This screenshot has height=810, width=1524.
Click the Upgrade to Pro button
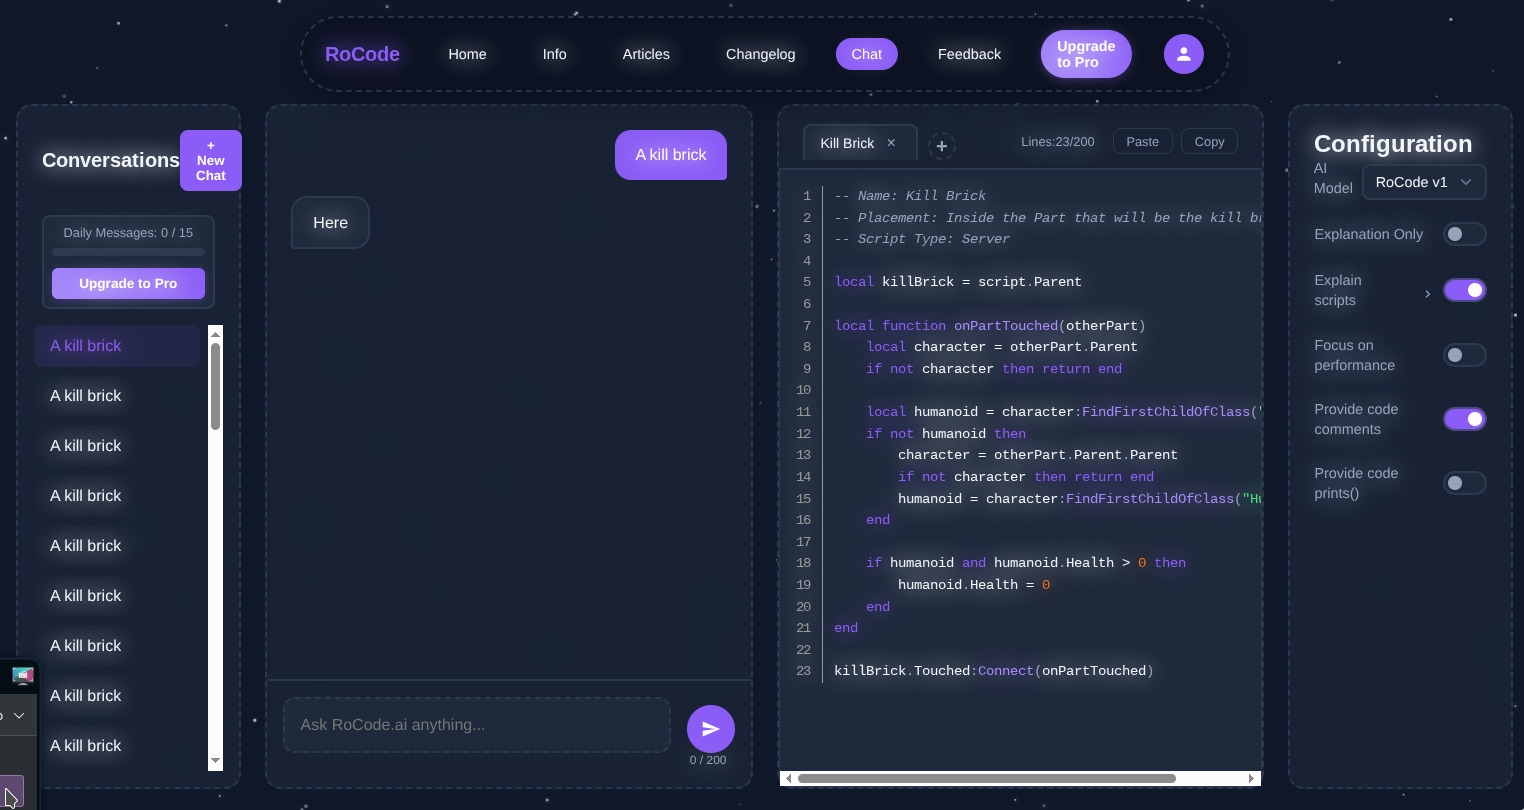pos(1086,54)
